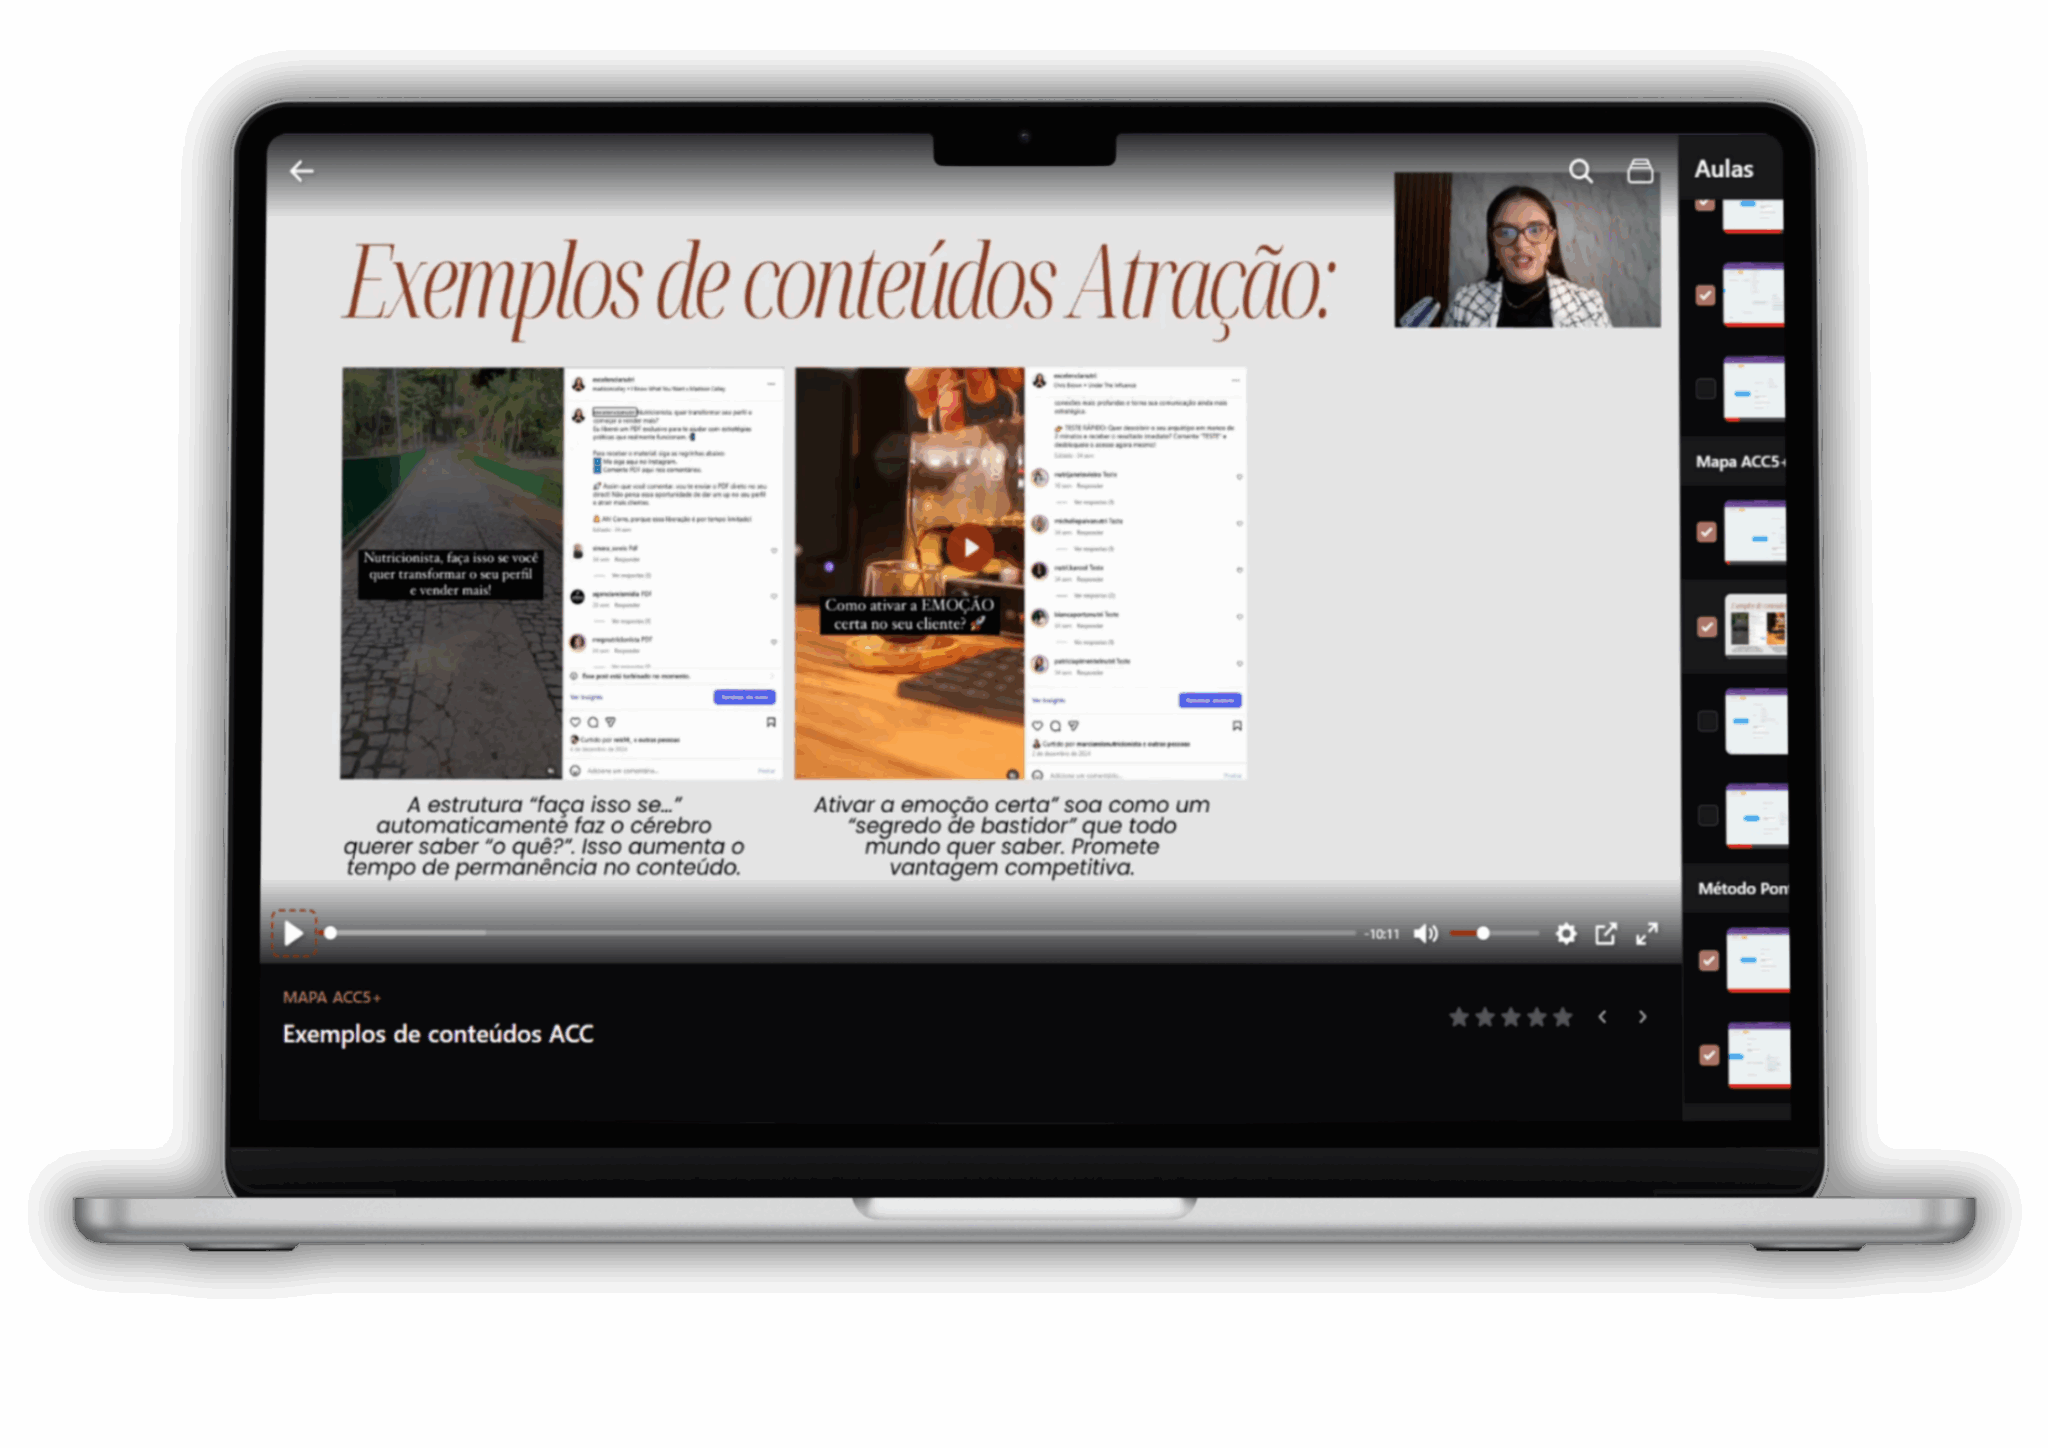This screenshot has width=2048, height=1448.
Task: Open the last lesson thumbnail in the sidebar
Action: point(1759,1055)
